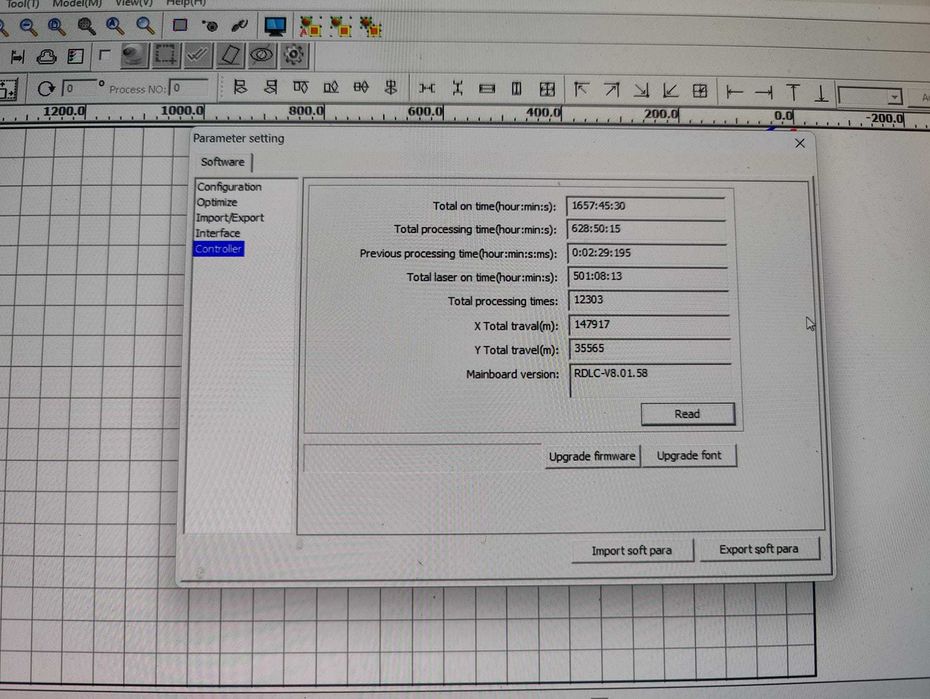930x699 pixels.
Task: Click Upgrade font button
Action: click(x=689, y=455)
